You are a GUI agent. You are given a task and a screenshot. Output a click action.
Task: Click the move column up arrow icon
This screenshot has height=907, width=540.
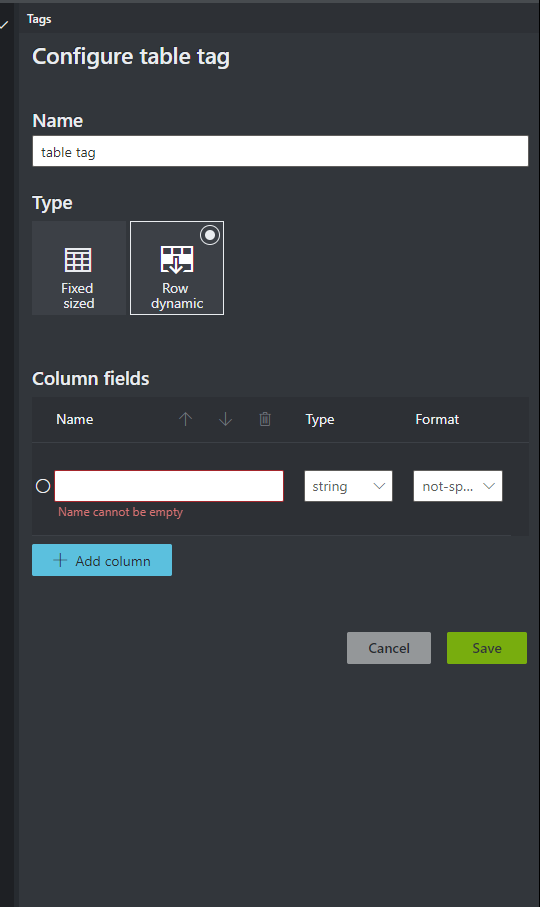click(x=186, y=419)
